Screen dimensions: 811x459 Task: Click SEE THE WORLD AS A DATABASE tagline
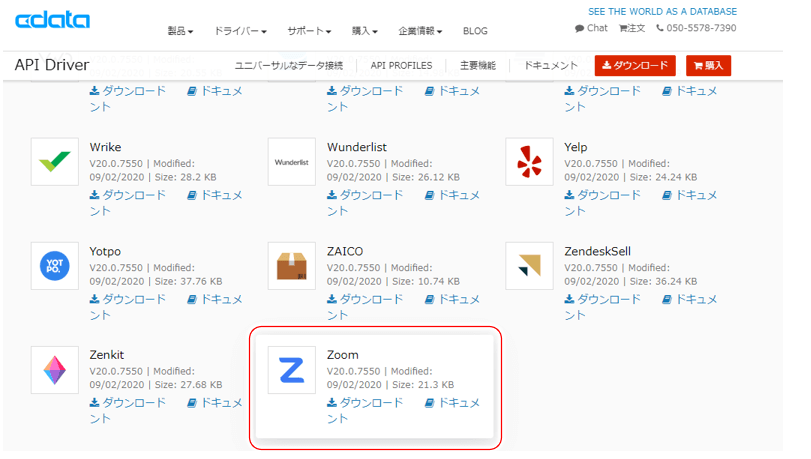[663, 11]
